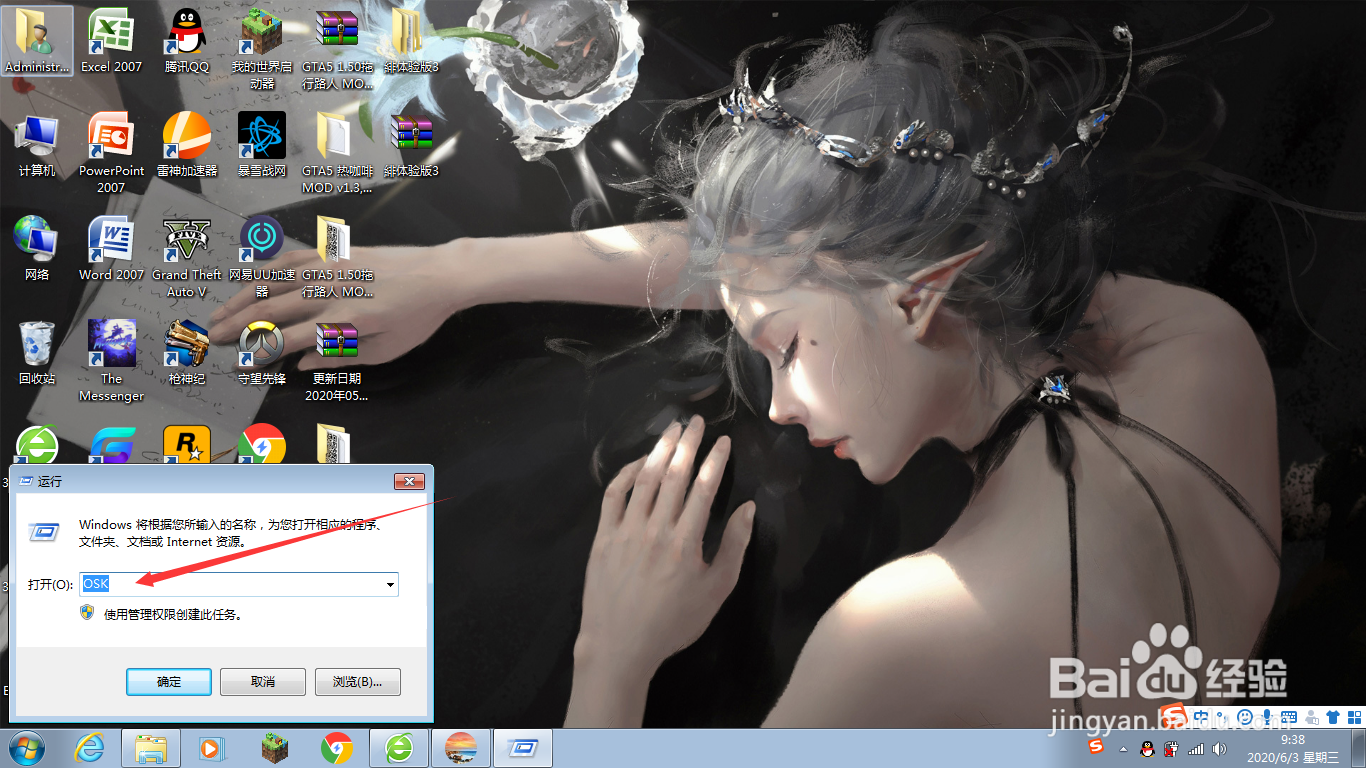
Task: Click the Show Desktop strip beside the clock
Action: click(x=1357, y=748)
